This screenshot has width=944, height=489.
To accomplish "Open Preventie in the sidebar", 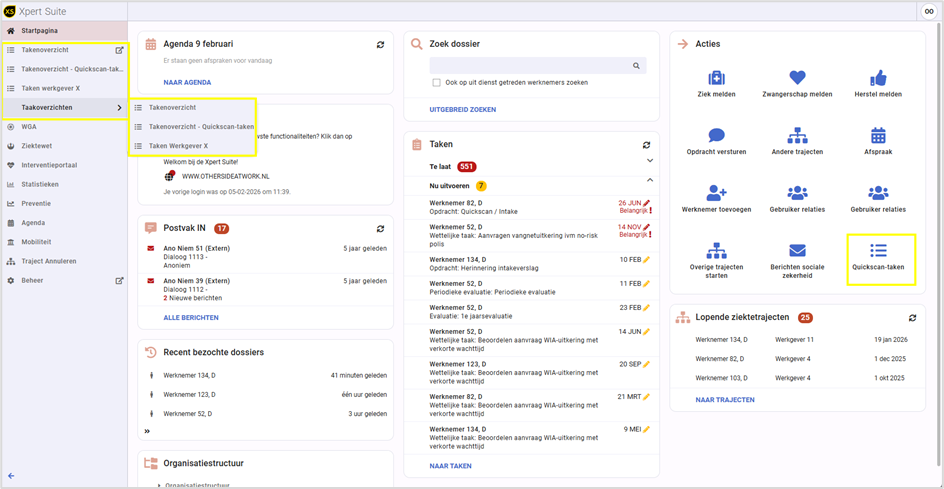I will pyautogui.click(x=64, y=204).
